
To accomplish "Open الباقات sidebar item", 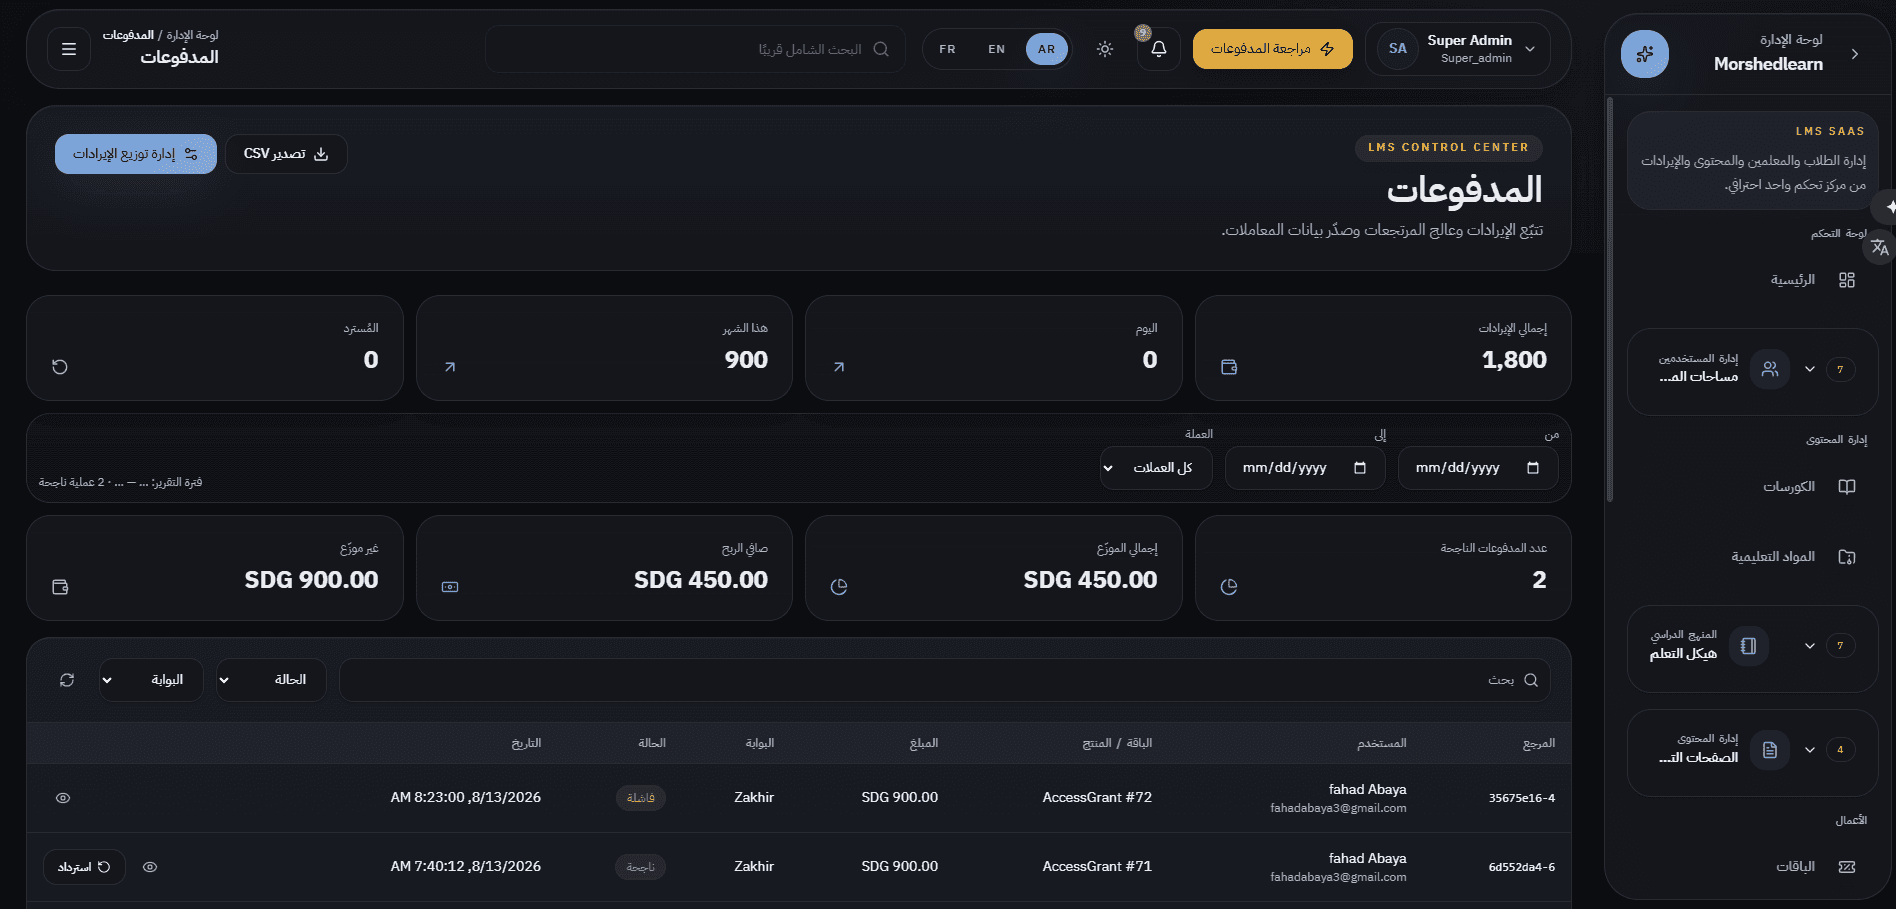I will tap(1816, 867).
